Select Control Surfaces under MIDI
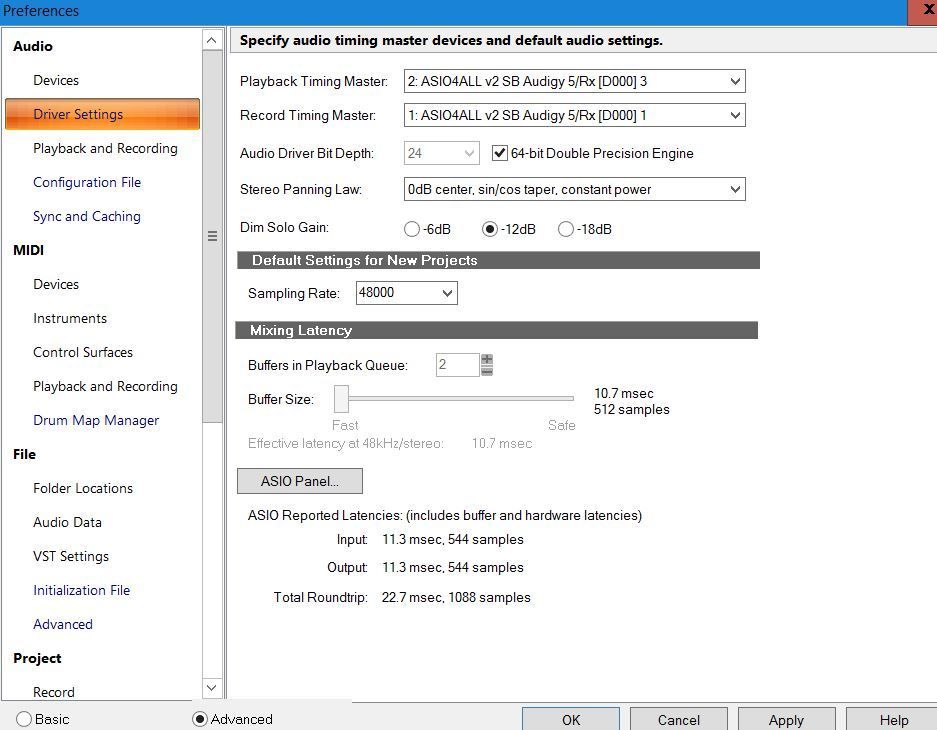This screenshot has height=730, width=937. pyautogui.click(x=83, y=352)
